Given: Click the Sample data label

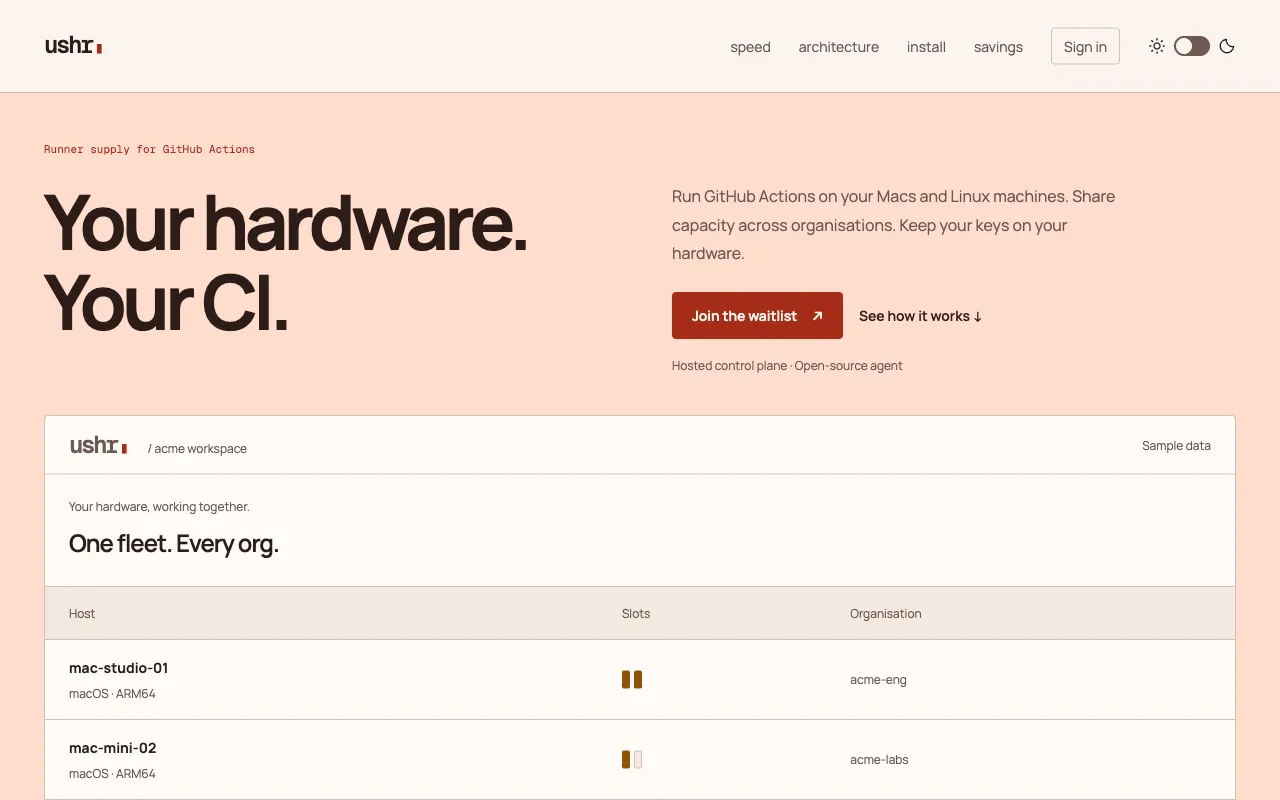Looking at the screenshot, I should coord(1176,446).
